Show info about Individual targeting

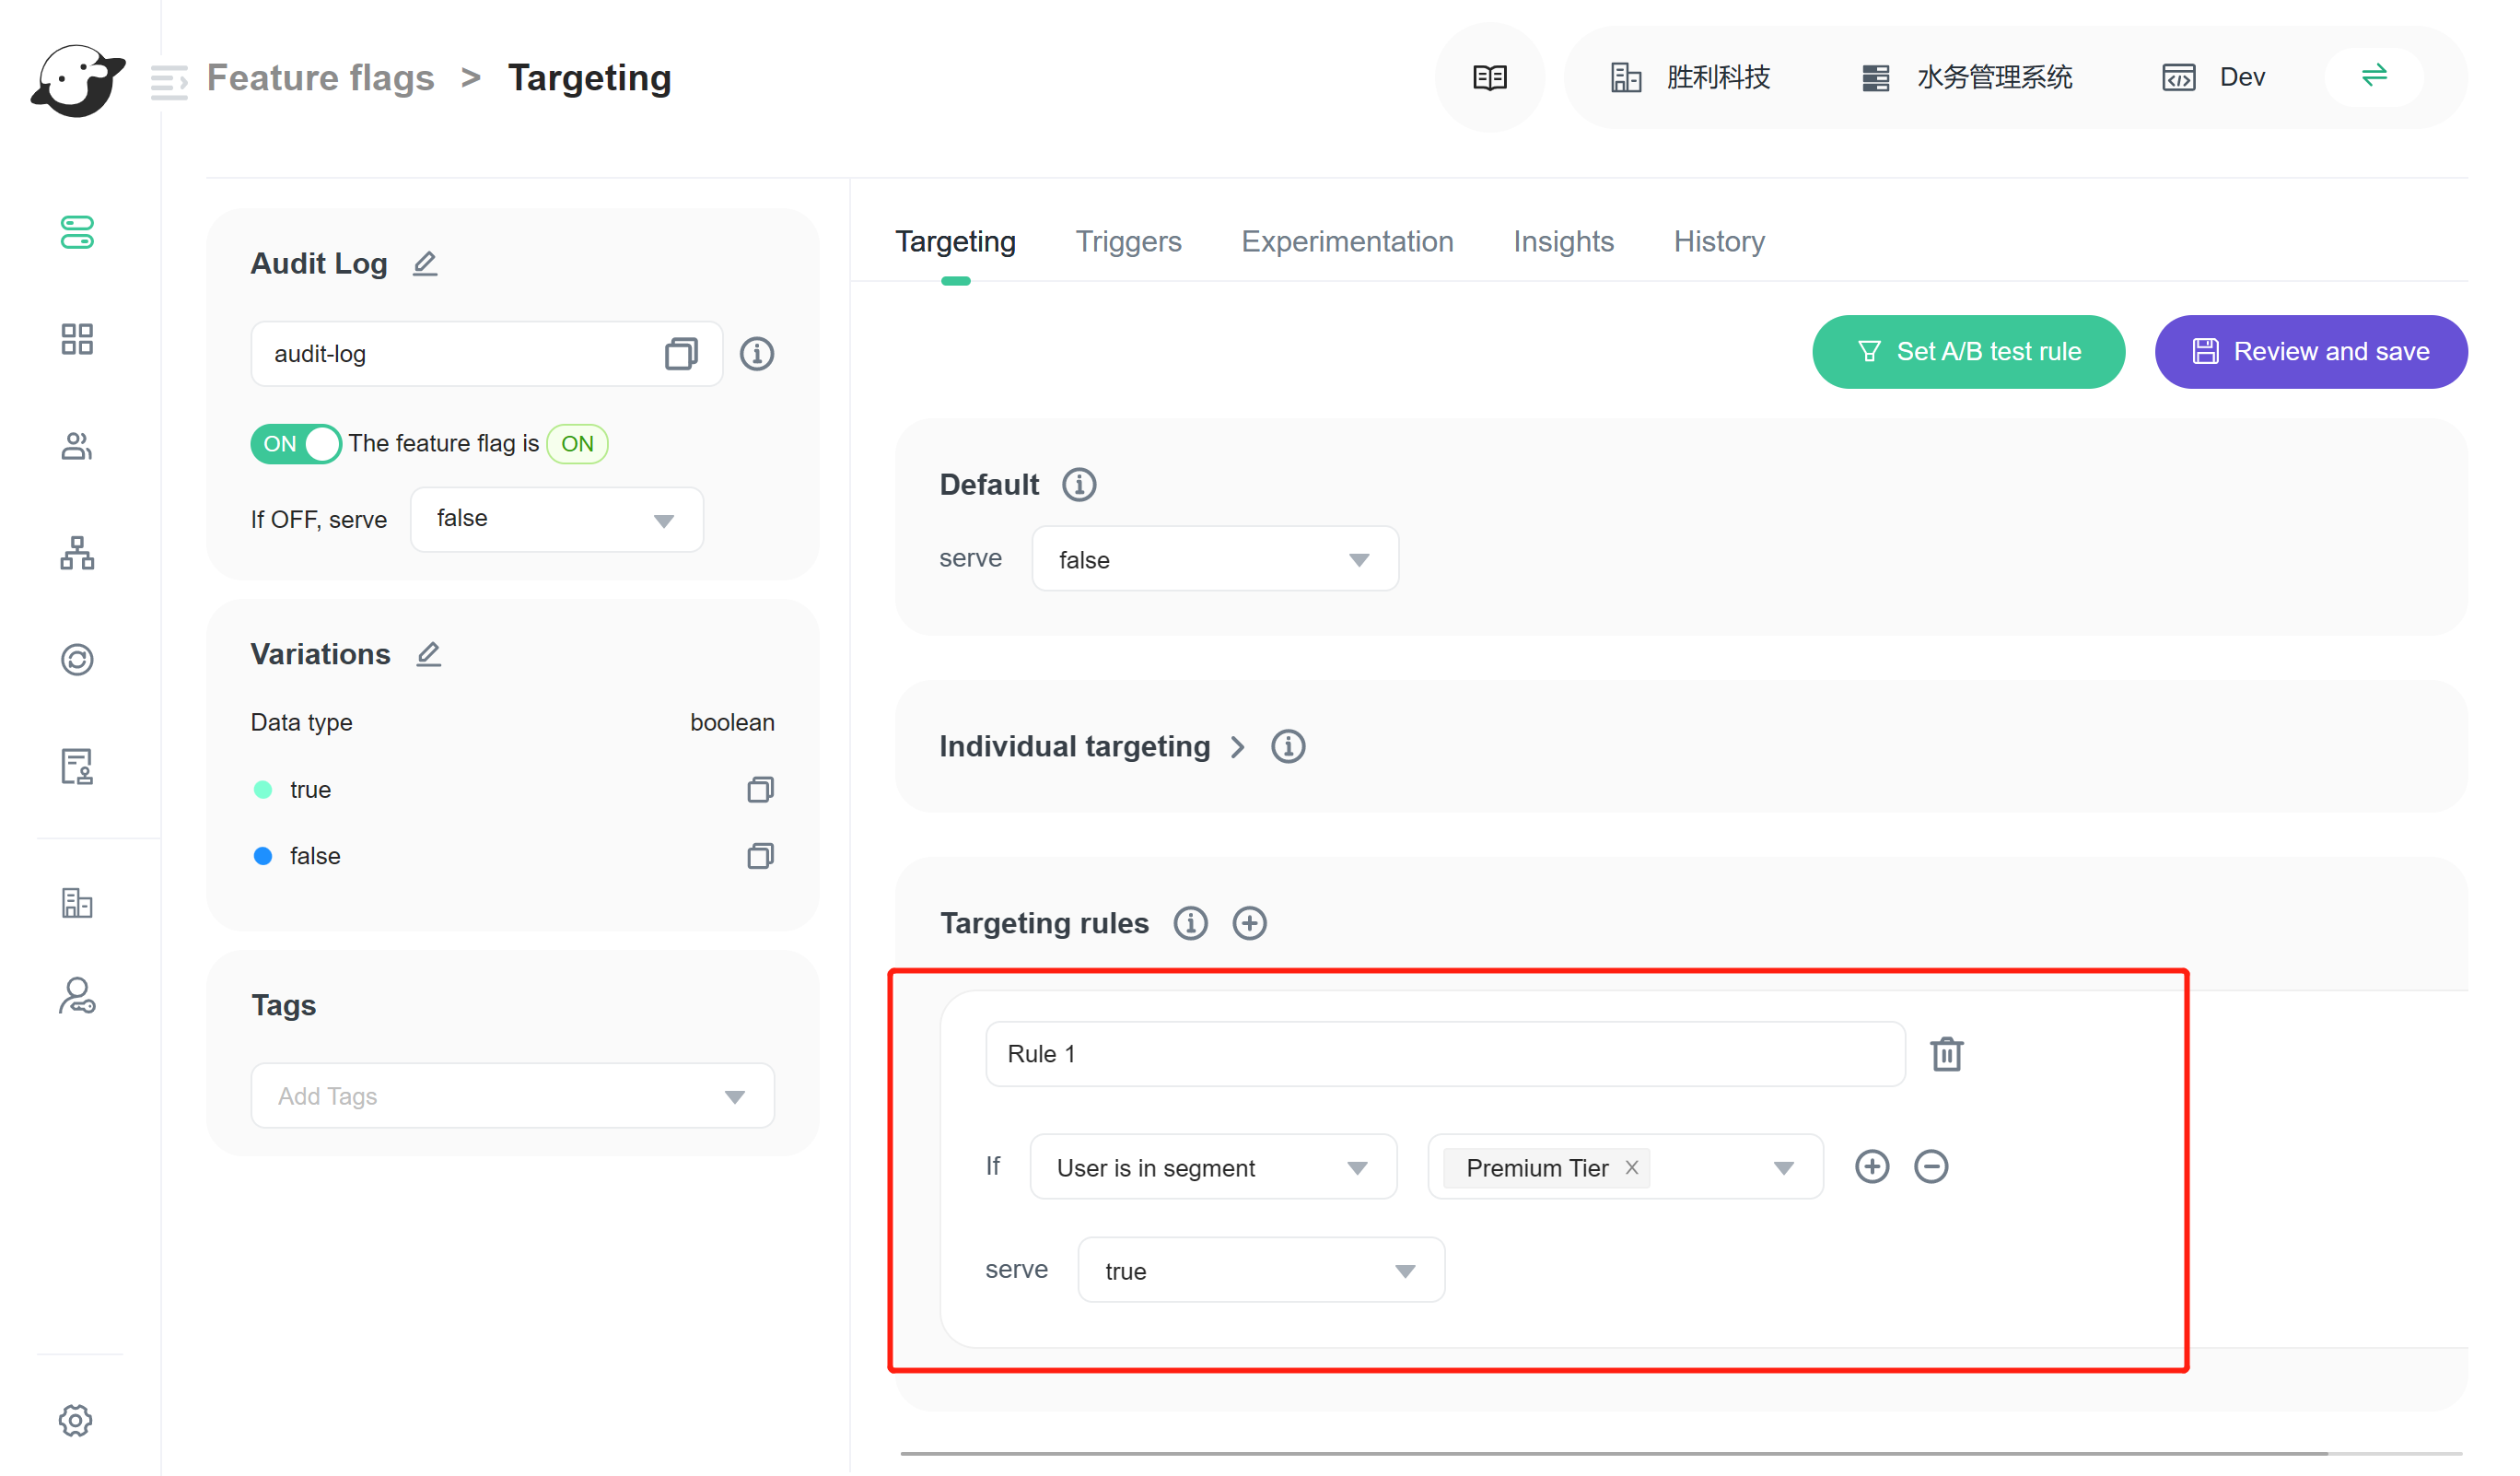click(x=1288, y=747)
